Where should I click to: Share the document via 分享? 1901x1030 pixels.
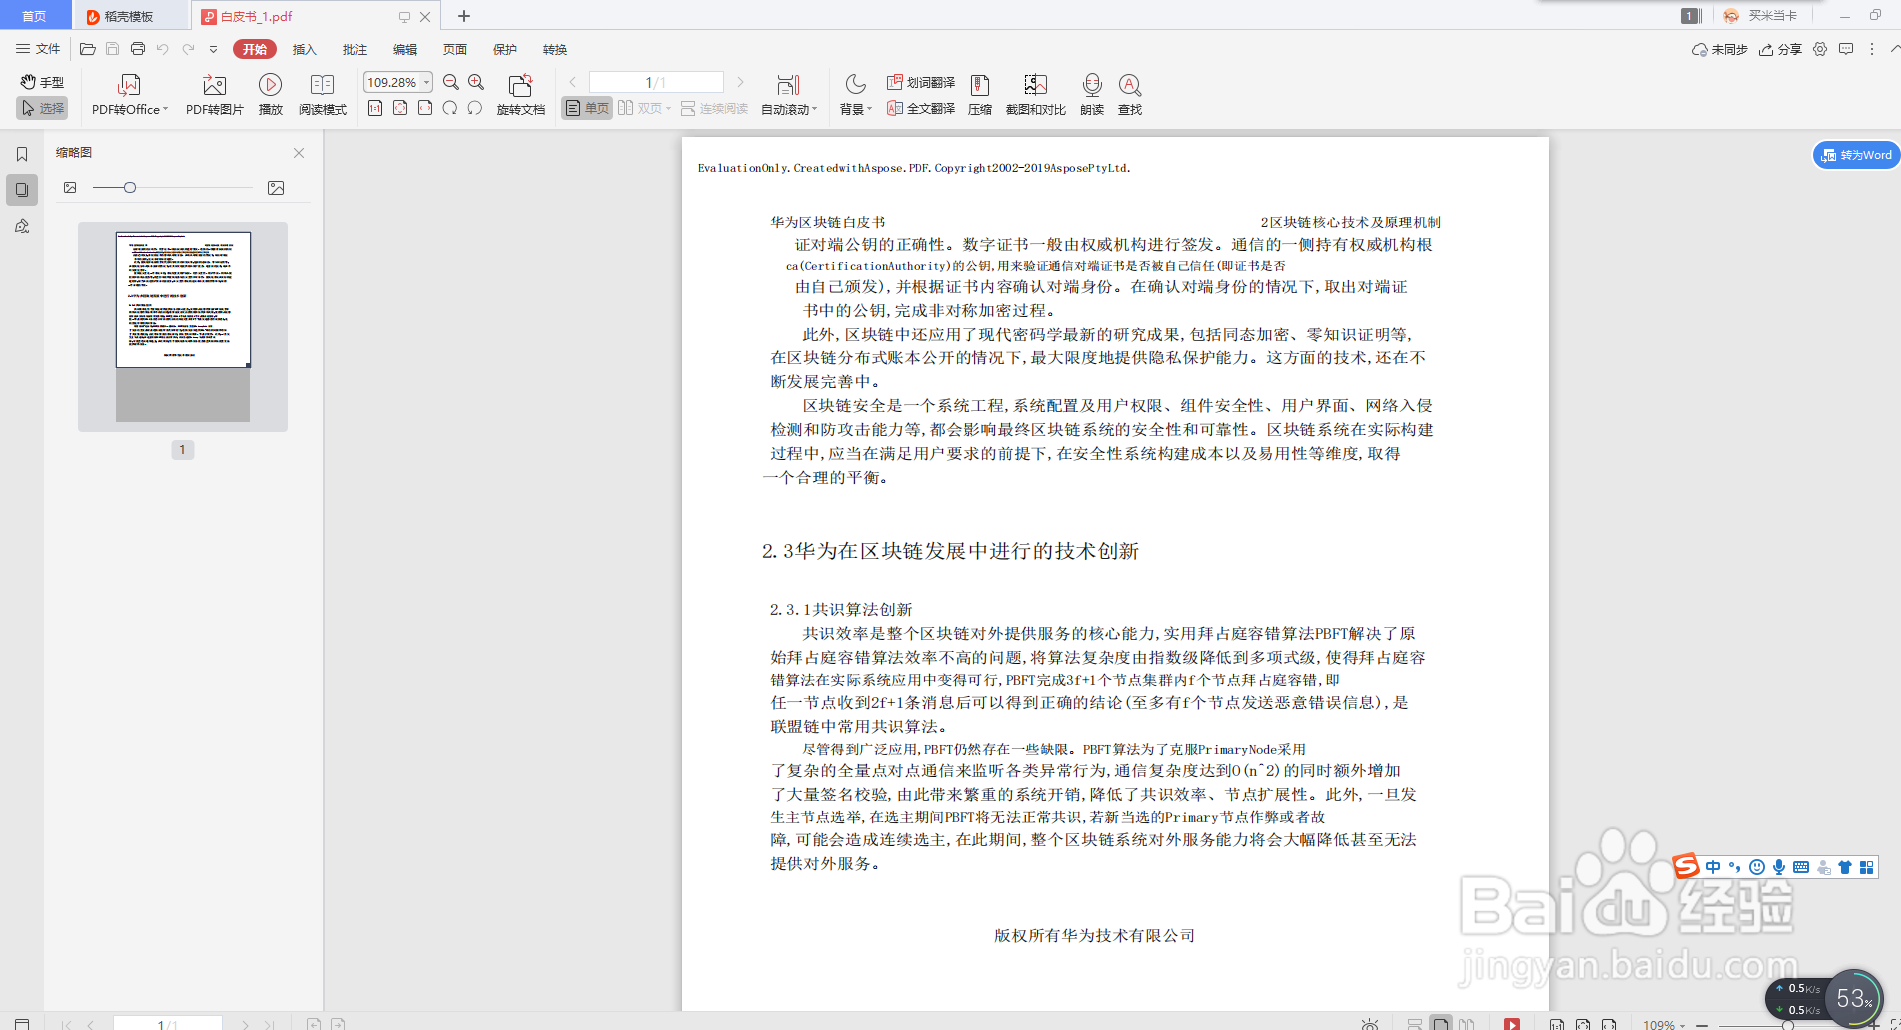pos(1780,49)
